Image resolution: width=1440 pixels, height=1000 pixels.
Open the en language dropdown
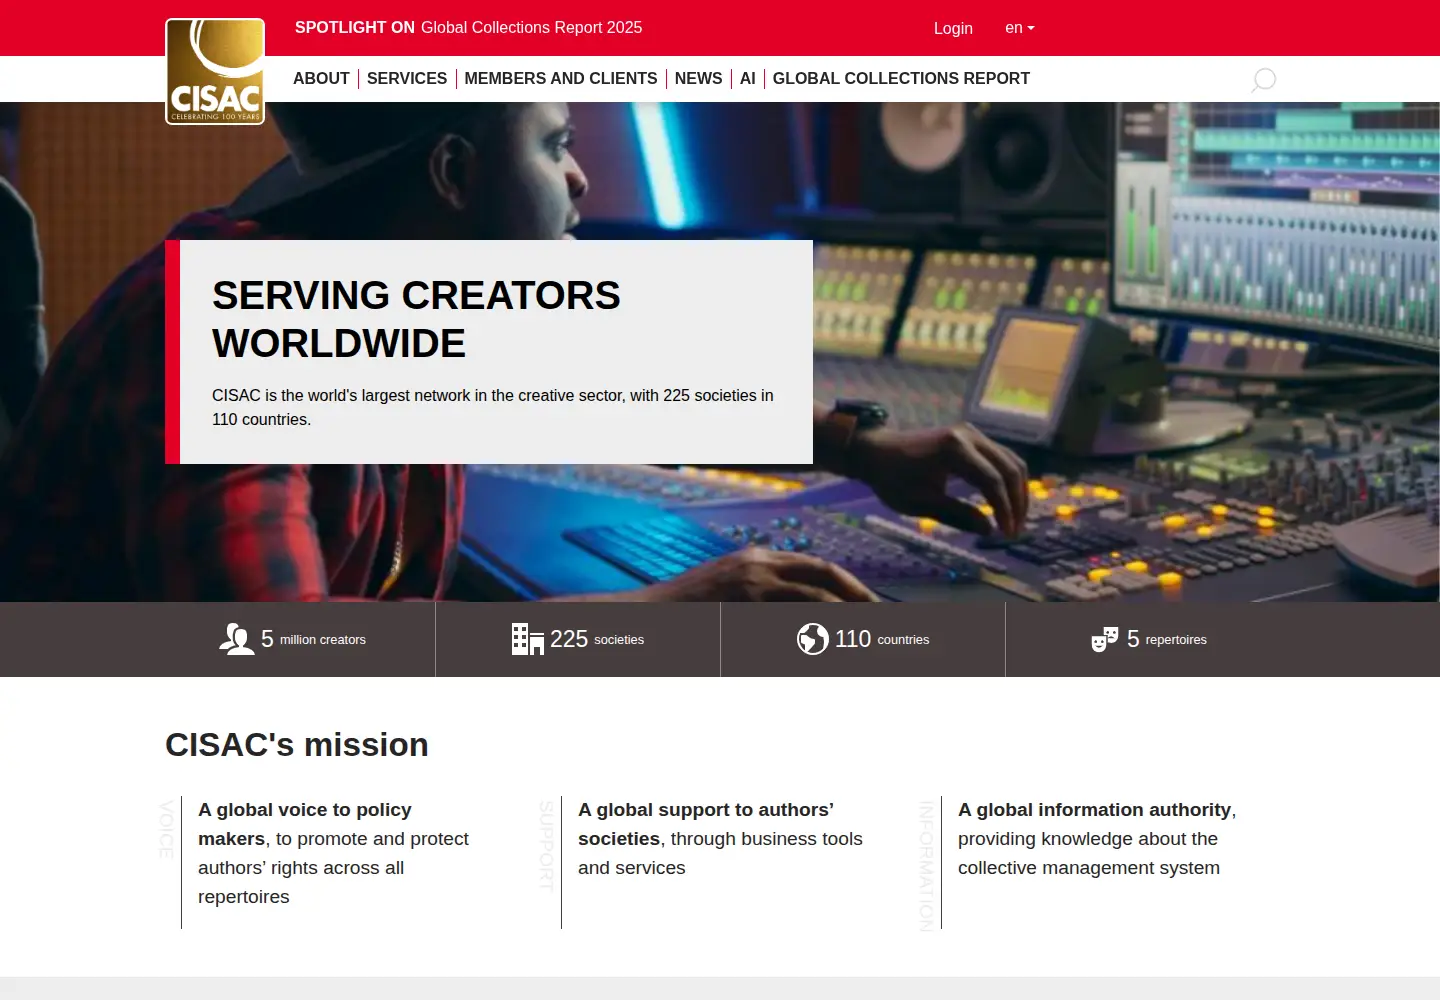tap(1020, 28)
